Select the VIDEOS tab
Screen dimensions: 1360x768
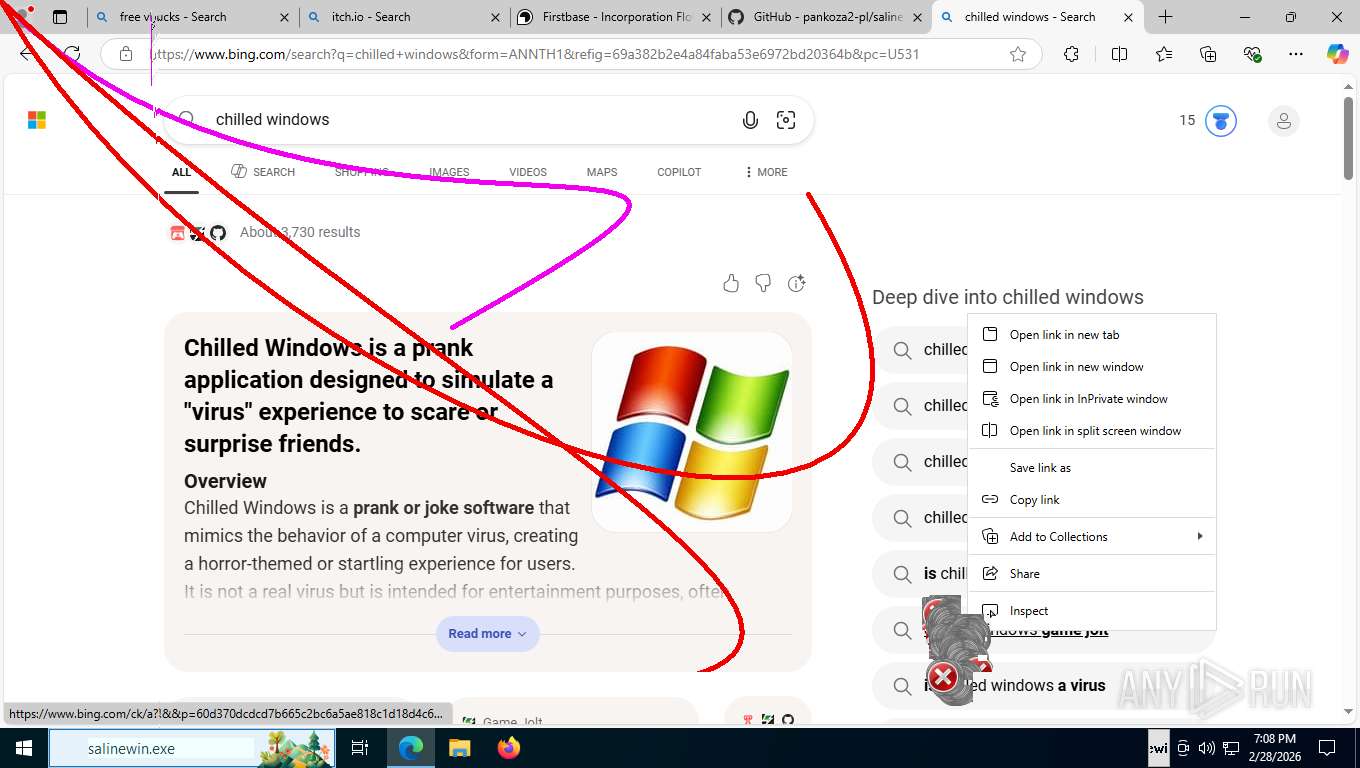(x=528, y=172)
